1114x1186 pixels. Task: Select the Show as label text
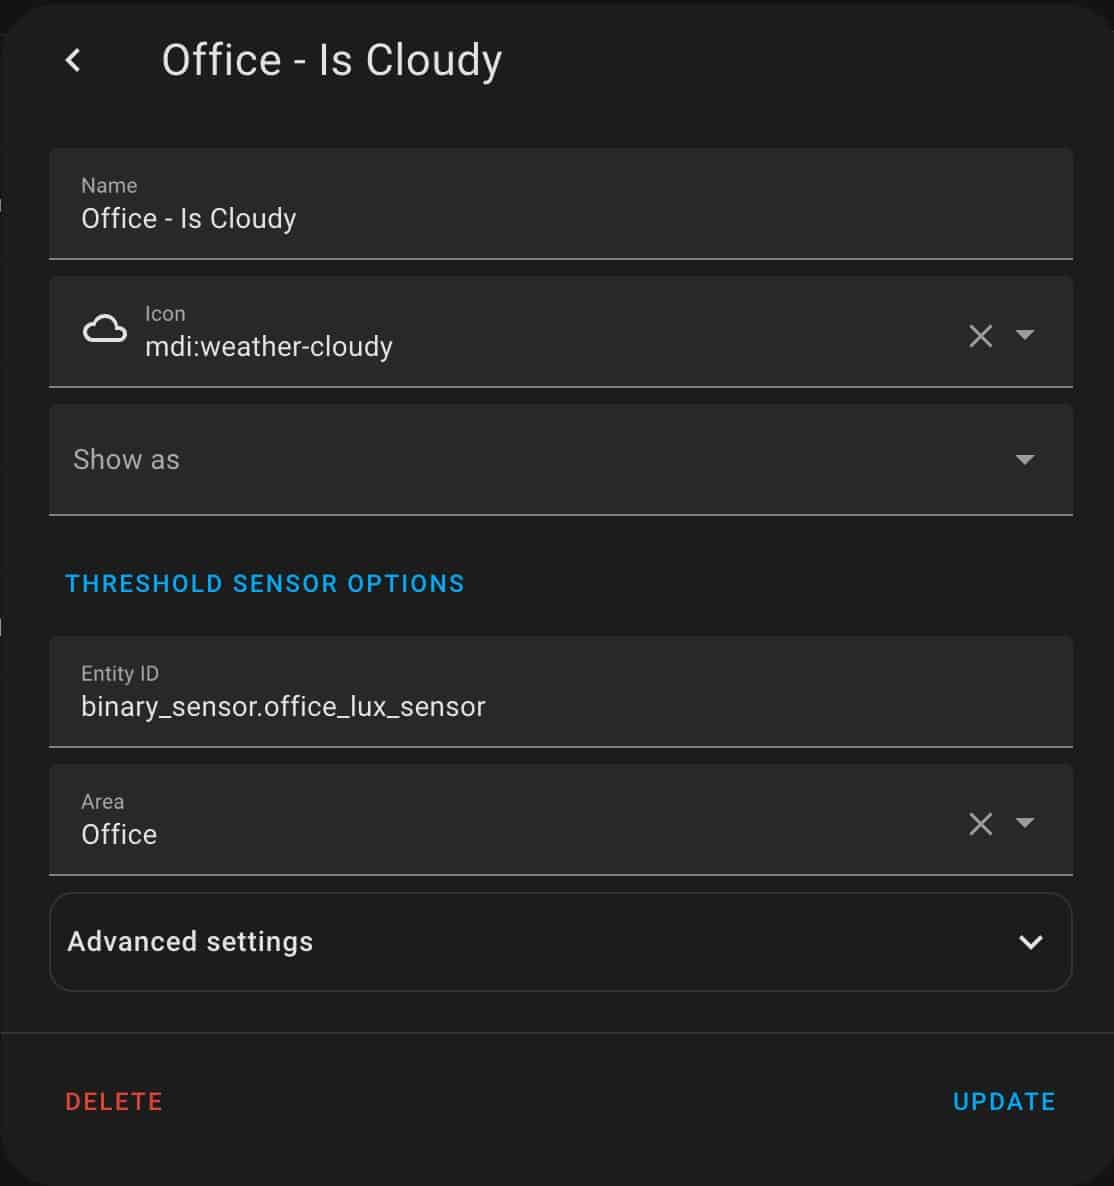coord(126,459)
